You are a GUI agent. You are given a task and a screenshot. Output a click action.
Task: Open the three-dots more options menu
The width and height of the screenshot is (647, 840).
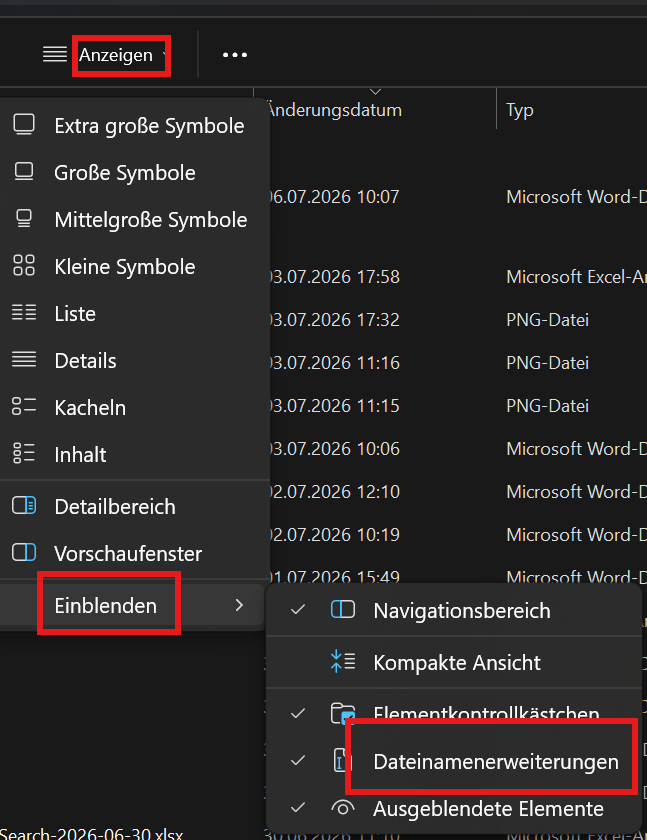coord(235,55)
